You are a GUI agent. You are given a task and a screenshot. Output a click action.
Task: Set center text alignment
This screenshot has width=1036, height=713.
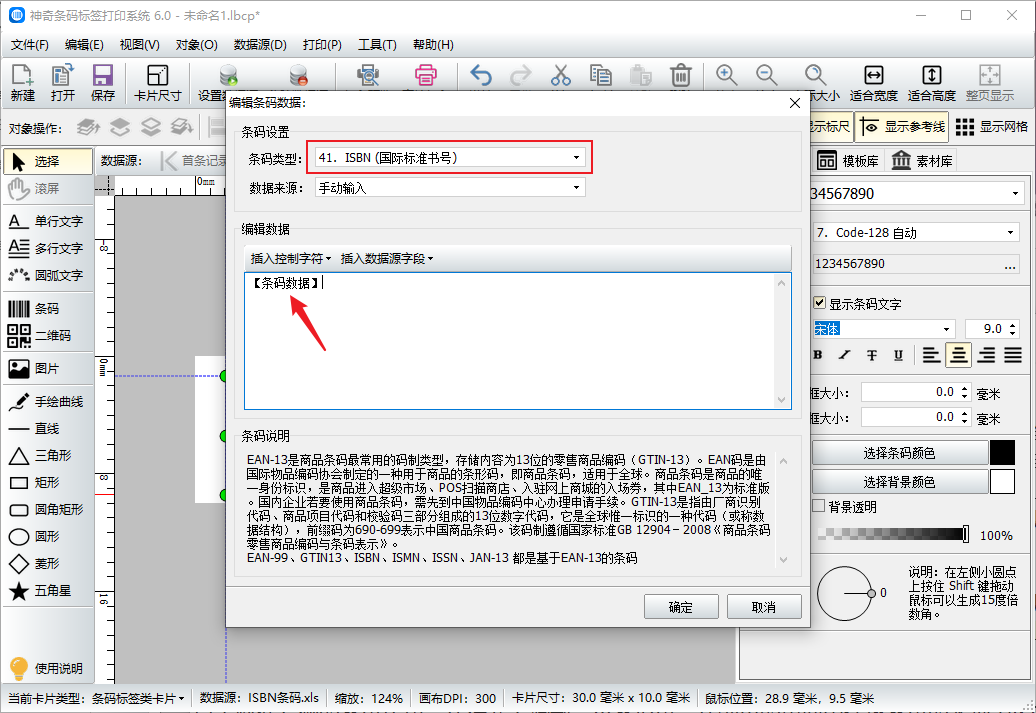point(958,355)
